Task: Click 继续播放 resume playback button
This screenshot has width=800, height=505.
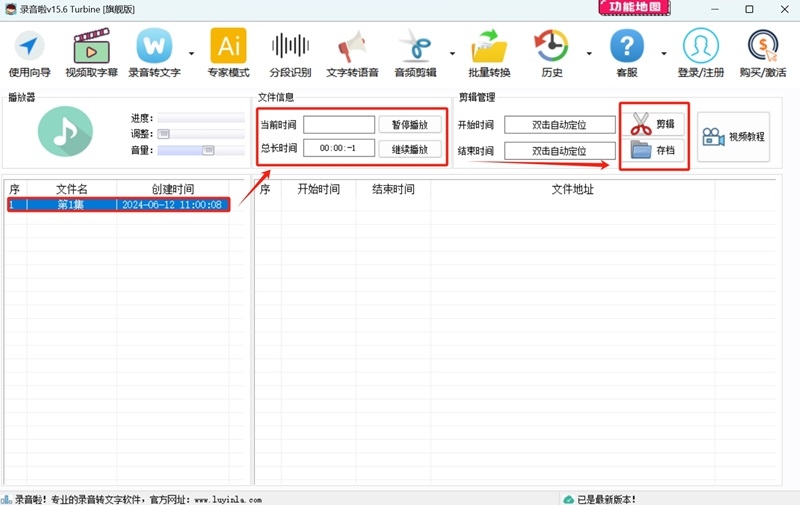Action: pos(410,149)
